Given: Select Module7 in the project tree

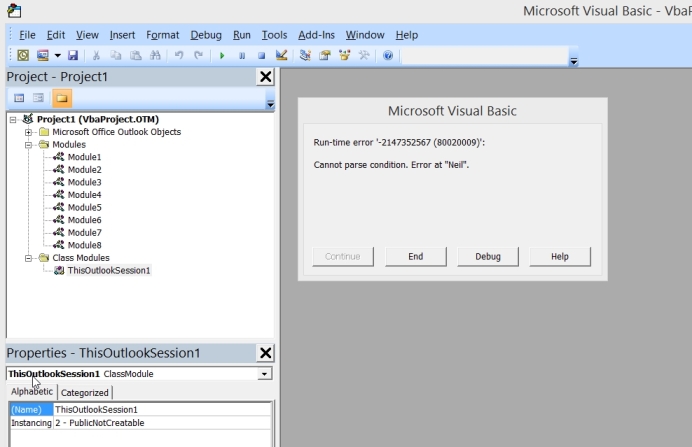Looking at the screenshot, I should 84,233.
